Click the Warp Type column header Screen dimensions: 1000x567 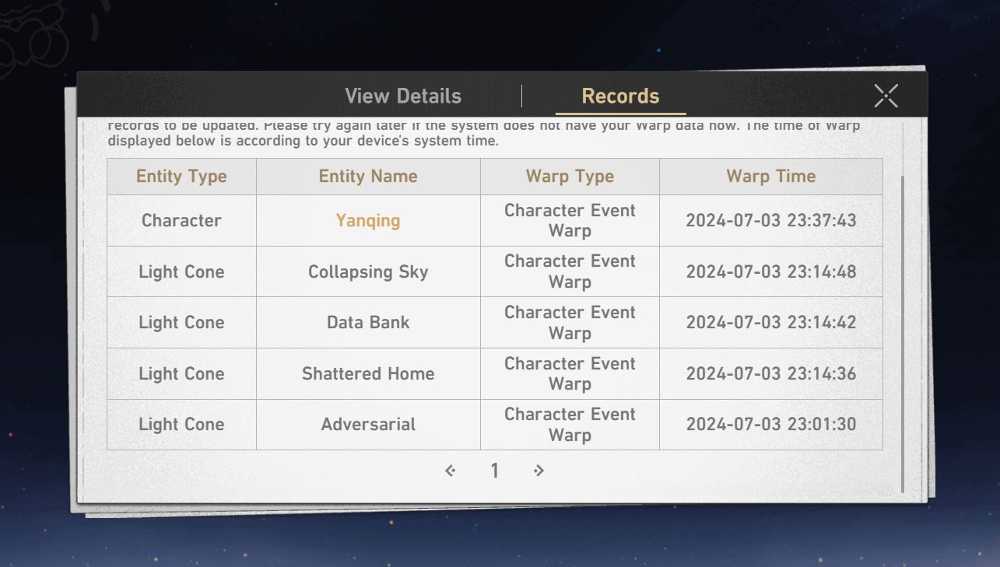coord(570,176)
